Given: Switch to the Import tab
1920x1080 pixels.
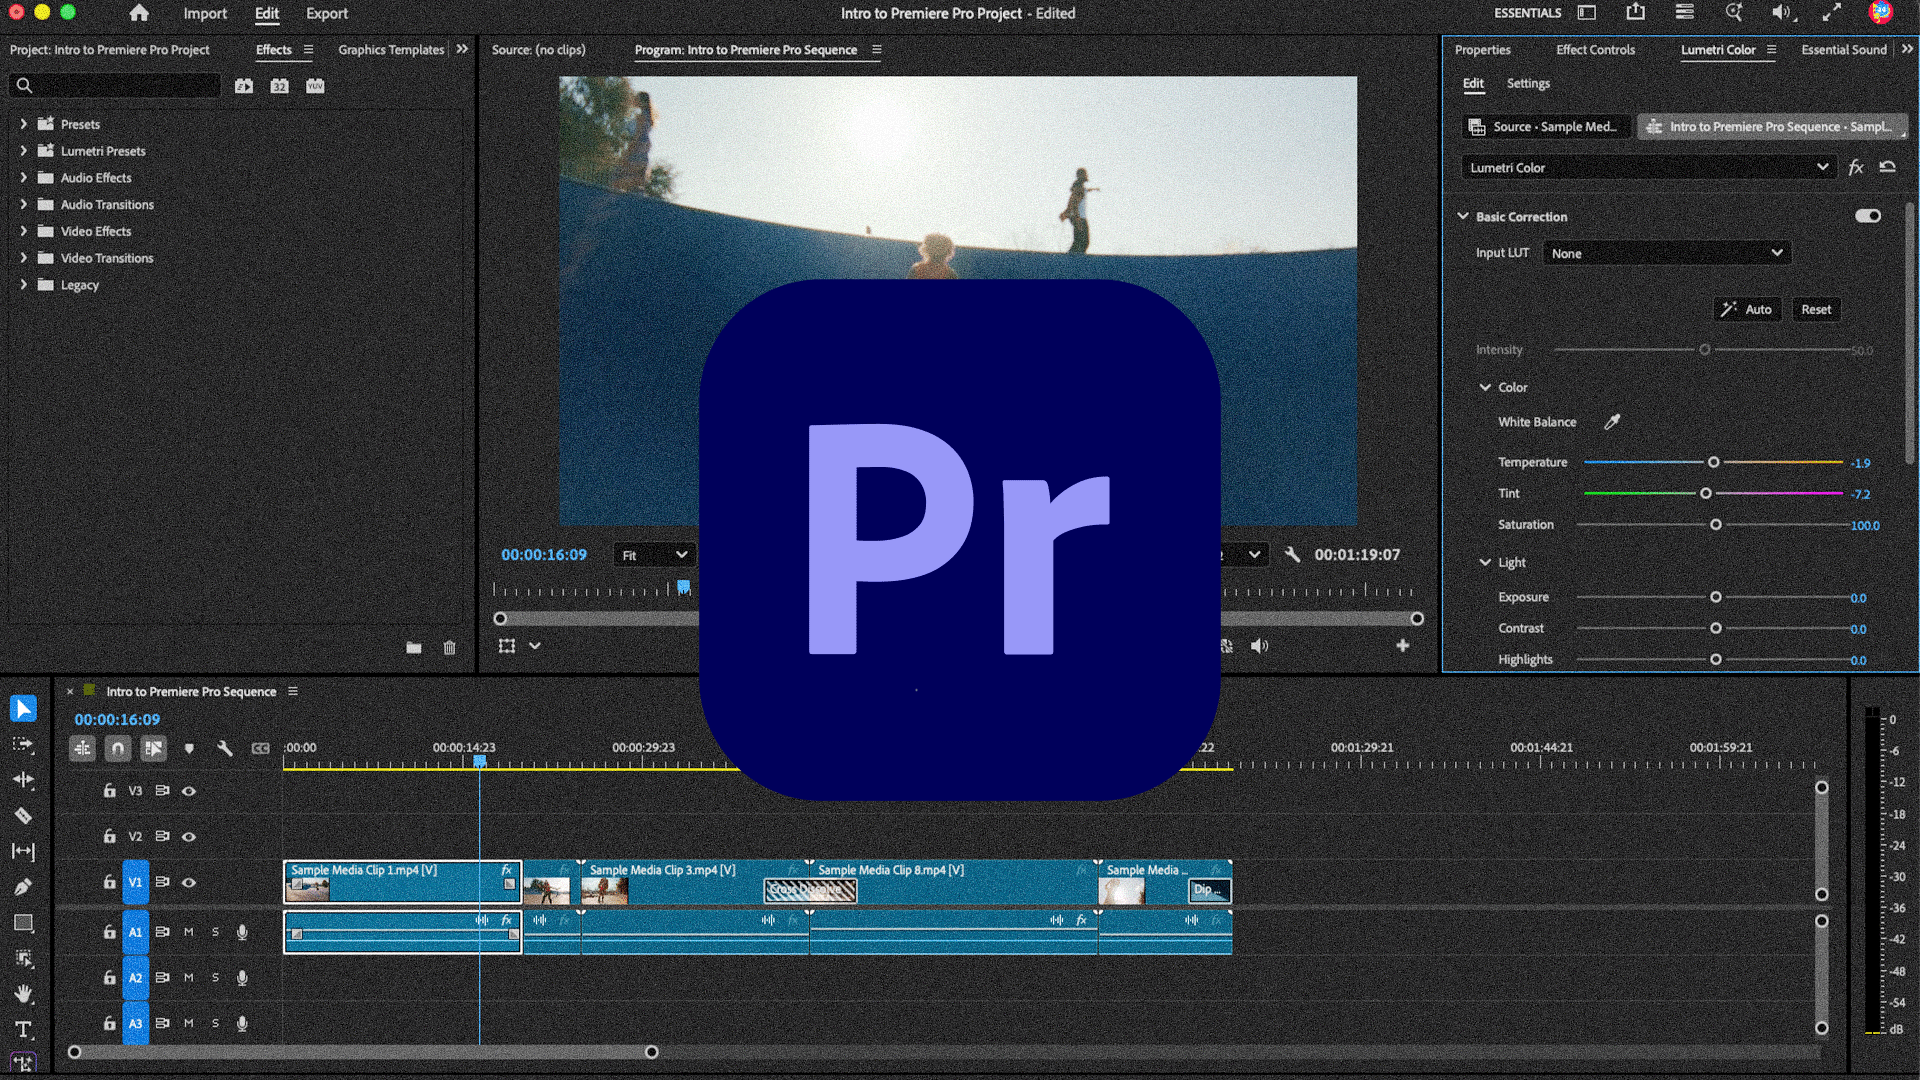Looking at the screenshot, I should [x=205, y=13].
